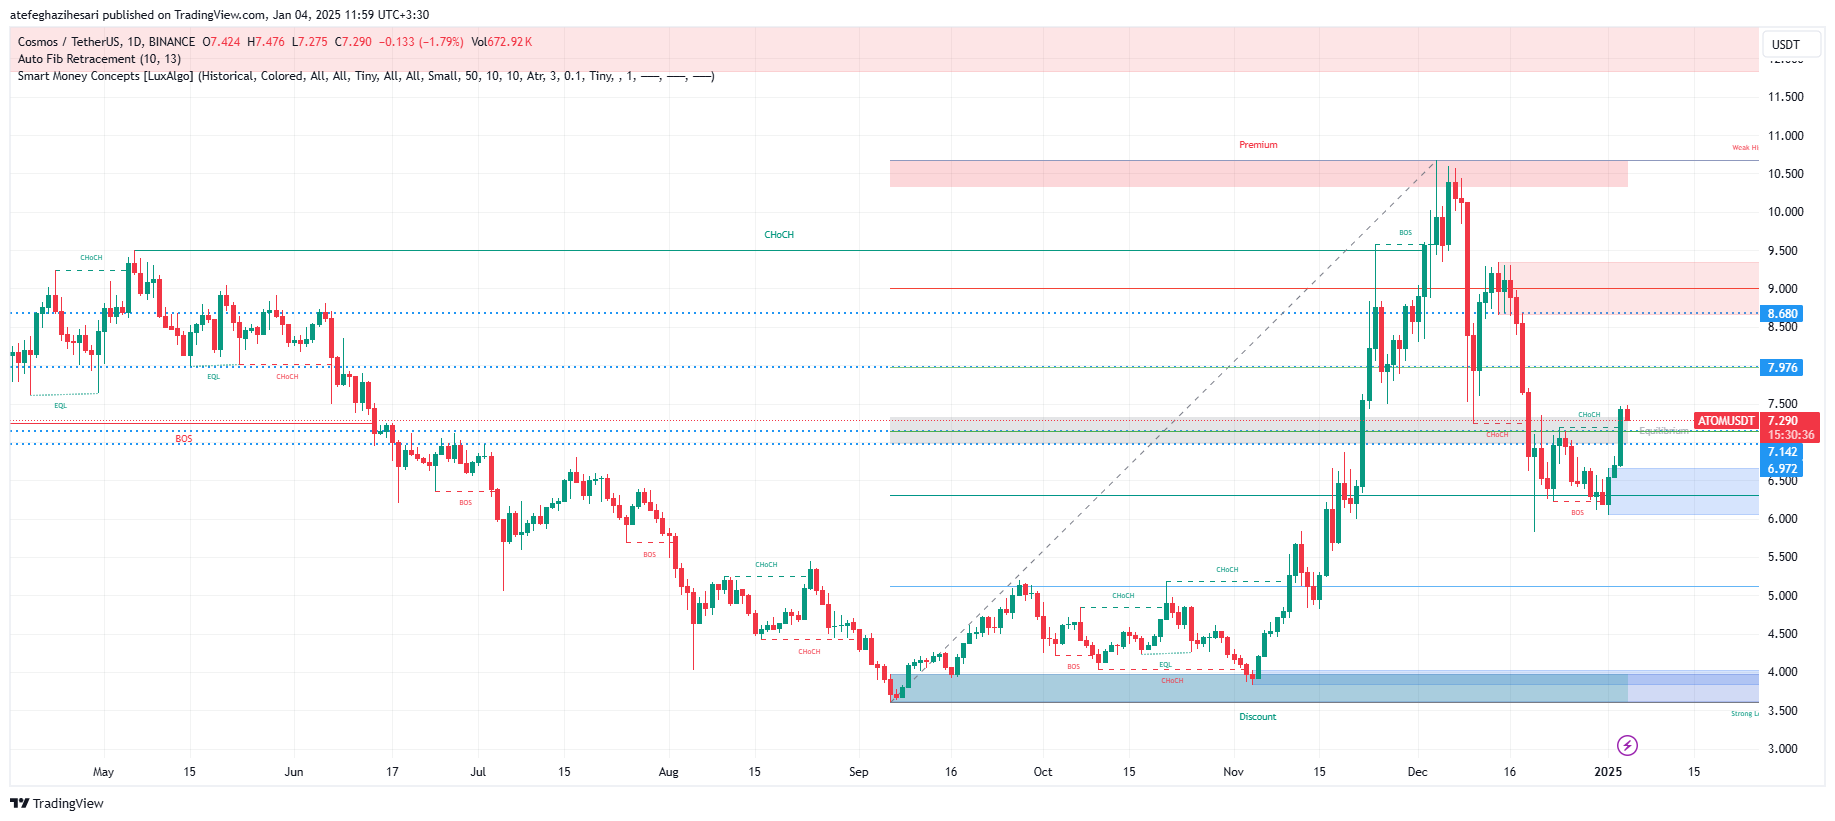Click the countdown timer 15:30:36
Screen dimensions: 1835x821
click(1789, 435)
